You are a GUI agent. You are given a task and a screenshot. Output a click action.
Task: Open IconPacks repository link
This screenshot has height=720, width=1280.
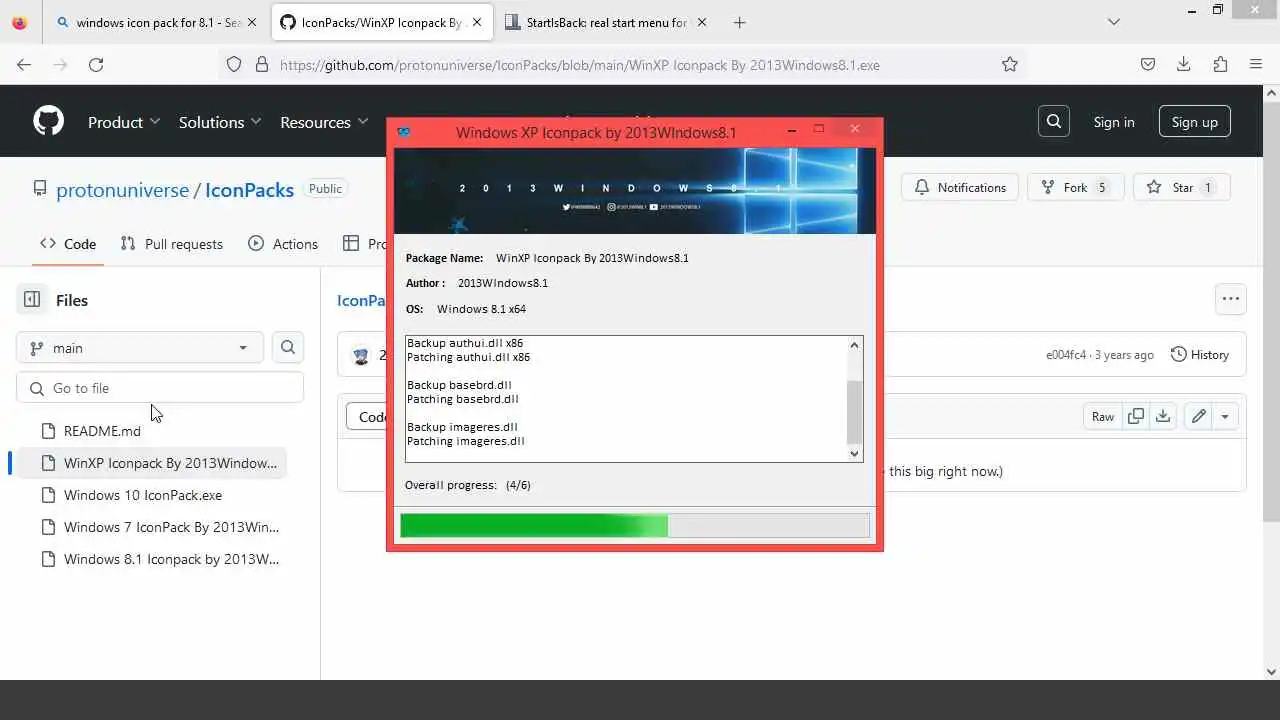[x=249, y=189]
